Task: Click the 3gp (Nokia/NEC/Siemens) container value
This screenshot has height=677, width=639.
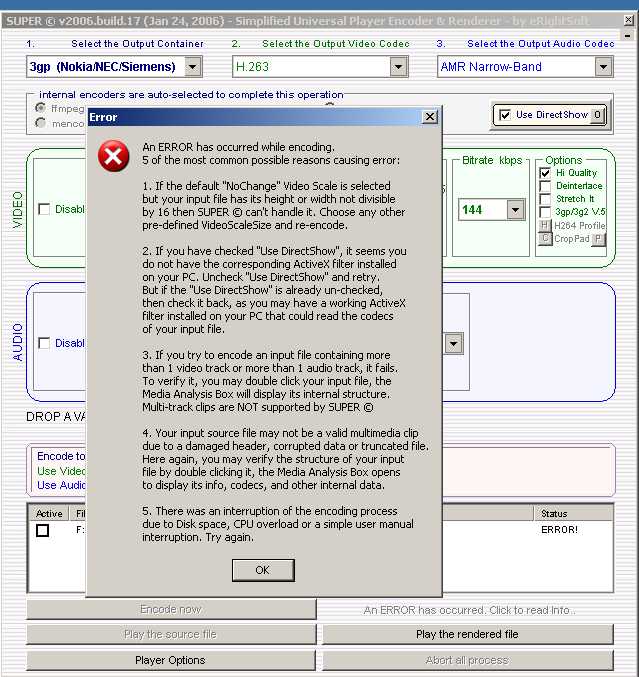Action: [x=103, y=67]
